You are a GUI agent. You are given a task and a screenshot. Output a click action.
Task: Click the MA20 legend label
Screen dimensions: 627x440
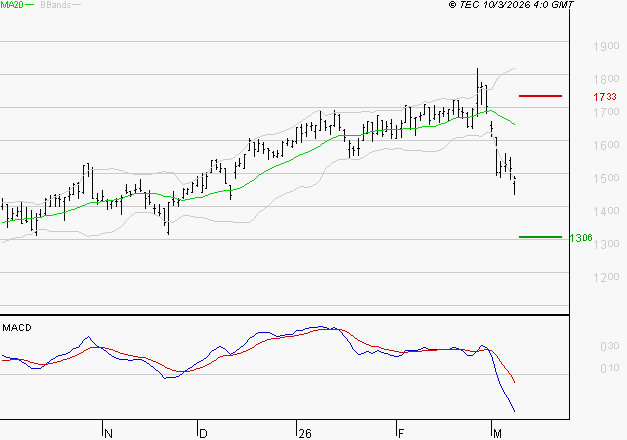click(12, 5)
